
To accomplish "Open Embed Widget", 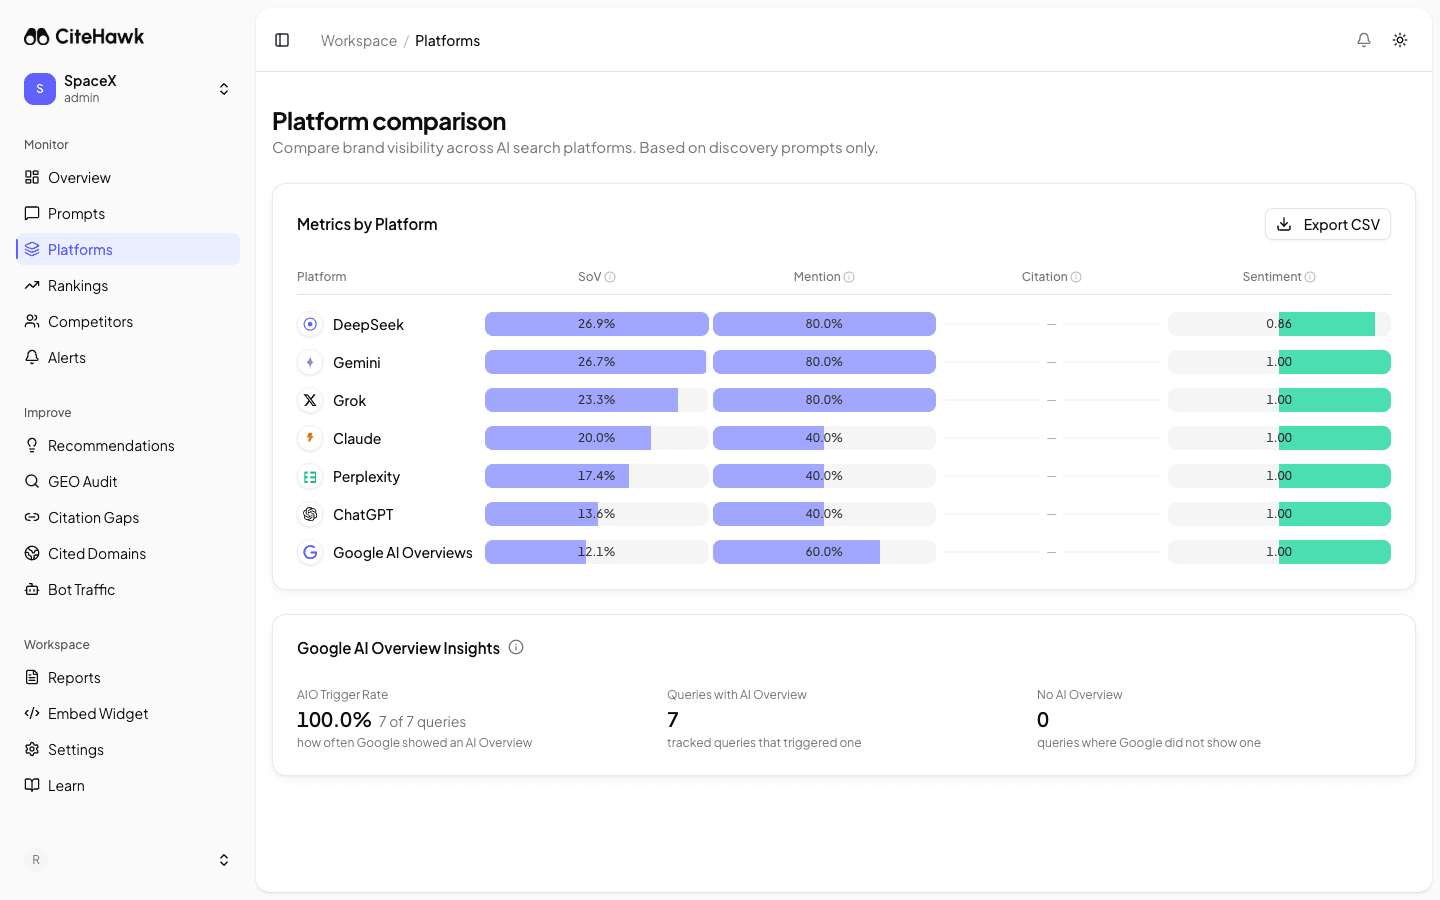I will pyautogui.click(x=128, y=713).
